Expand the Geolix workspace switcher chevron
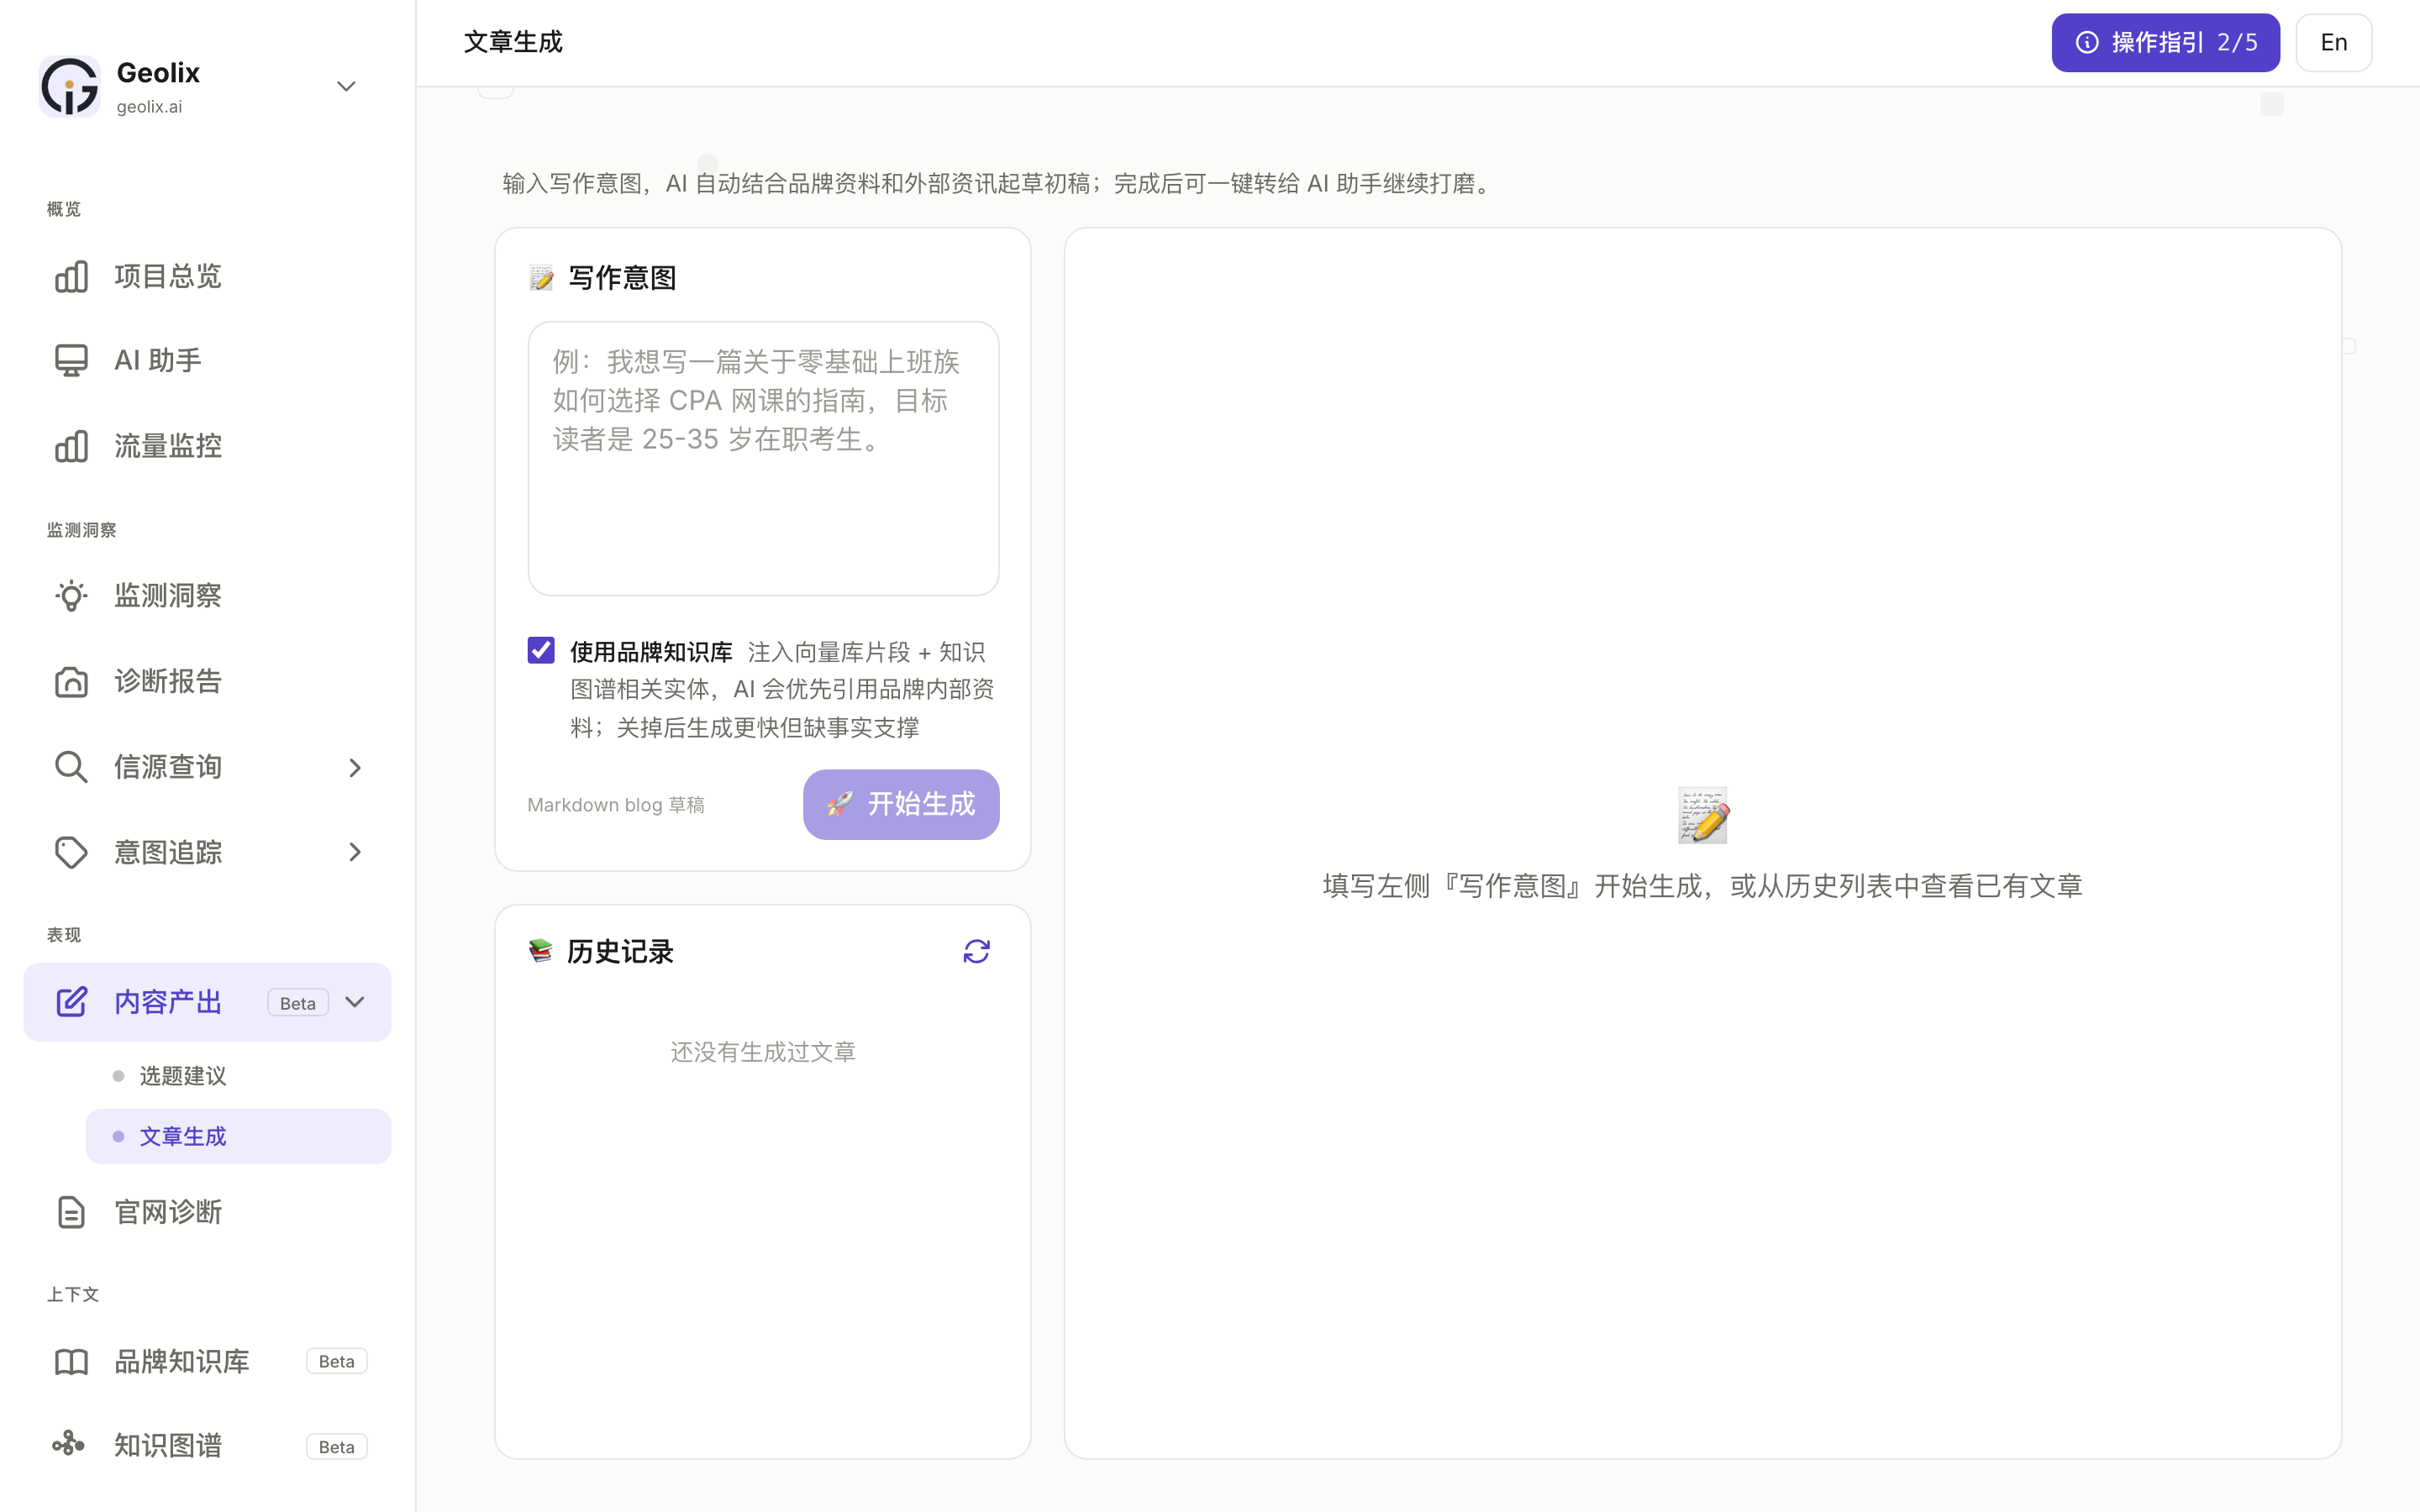Image resolution: width=2420 pixels, height=1512 pixels. (346, 86)
